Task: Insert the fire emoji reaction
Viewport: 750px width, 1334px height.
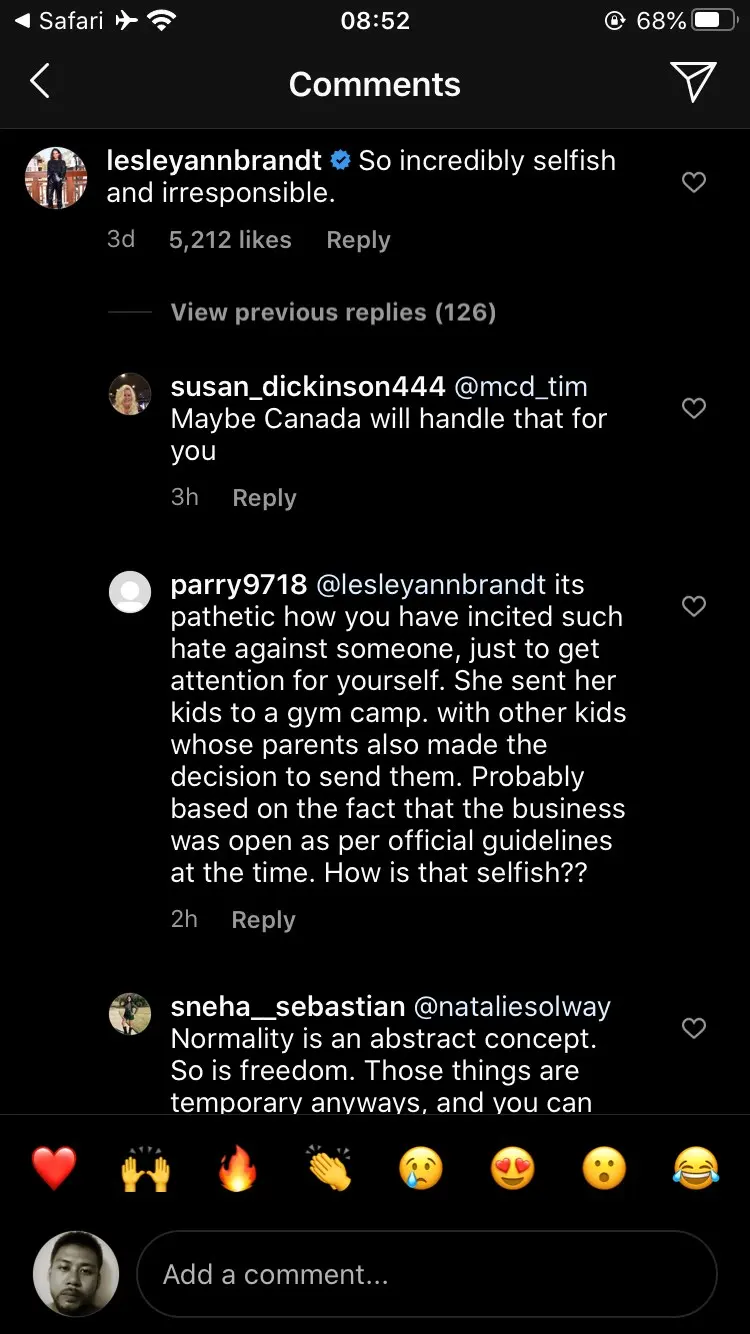Action: 237,1167
